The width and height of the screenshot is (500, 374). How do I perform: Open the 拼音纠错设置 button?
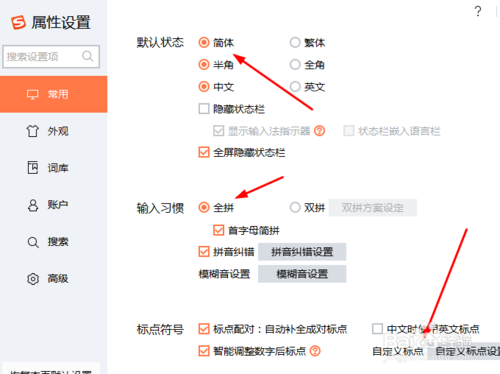pos(302,252)
